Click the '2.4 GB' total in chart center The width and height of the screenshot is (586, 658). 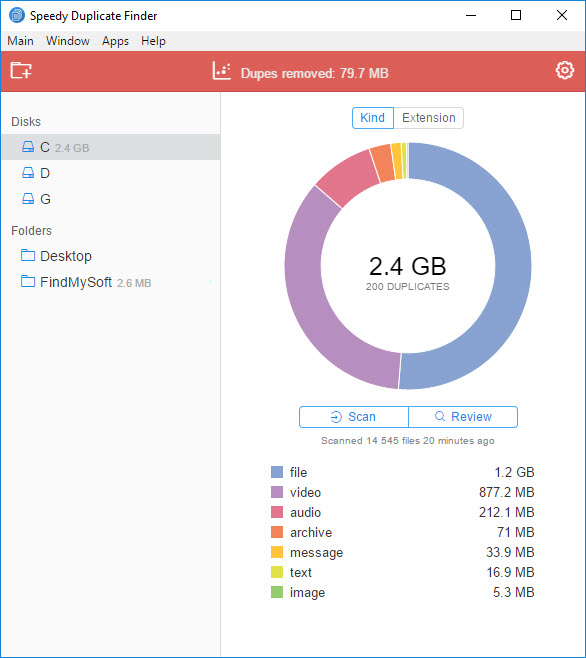click(408, 266)
